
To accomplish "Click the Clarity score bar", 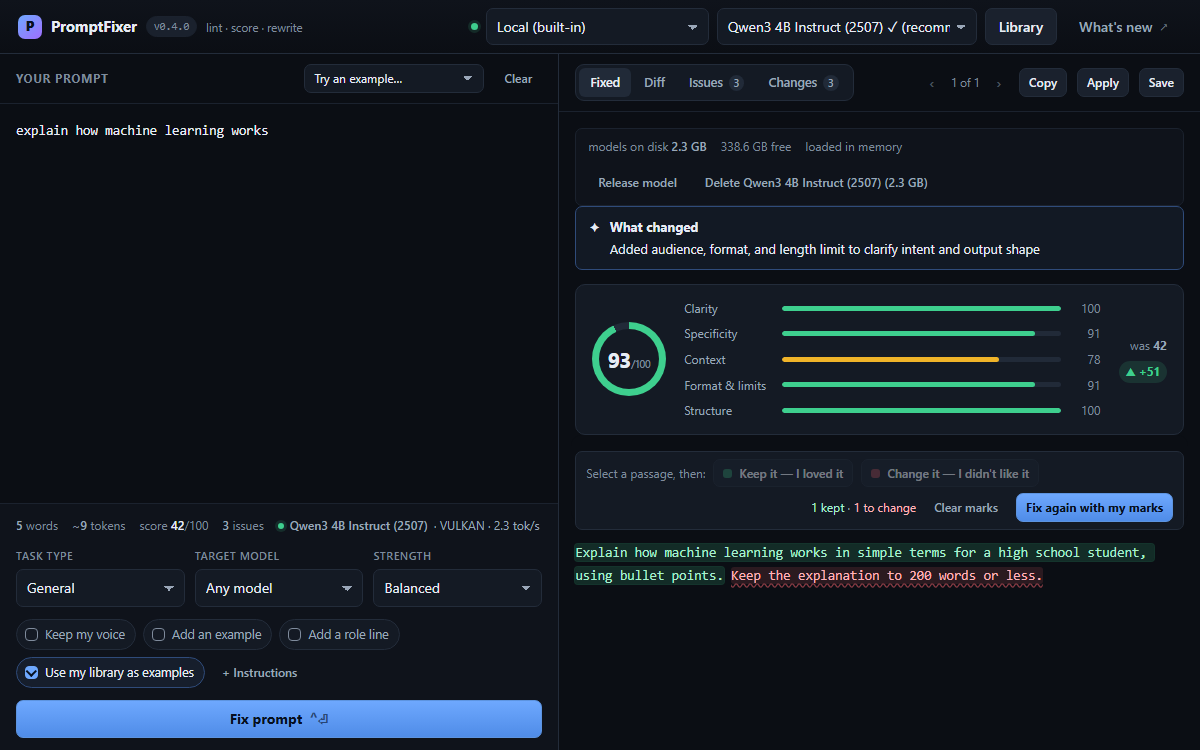I will 921,309.
